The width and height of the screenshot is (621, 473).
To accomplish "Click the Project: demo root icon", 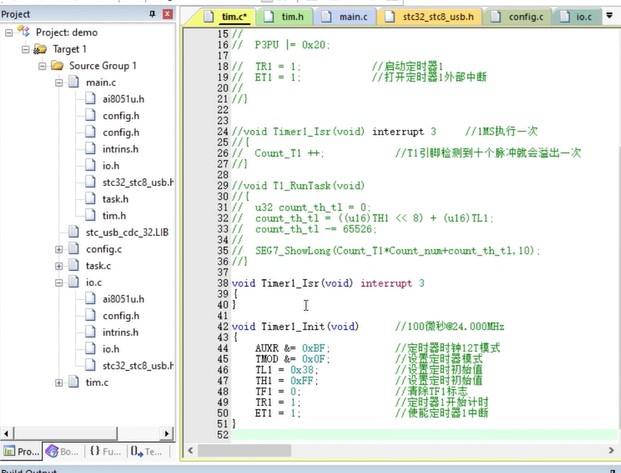I will [25, 32].
